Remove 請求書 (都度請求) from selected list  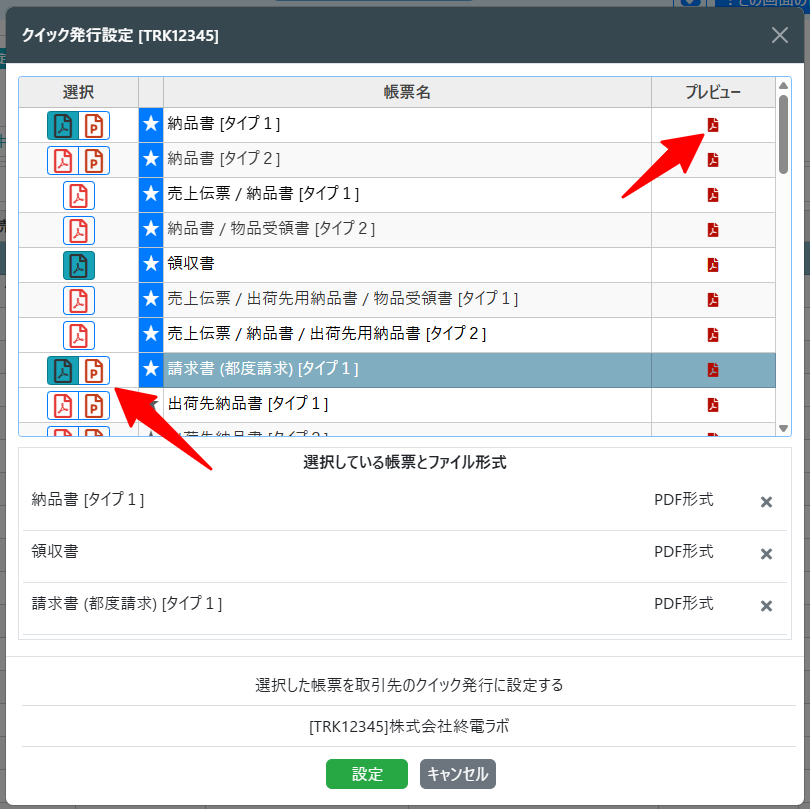[x=766, y=606]
